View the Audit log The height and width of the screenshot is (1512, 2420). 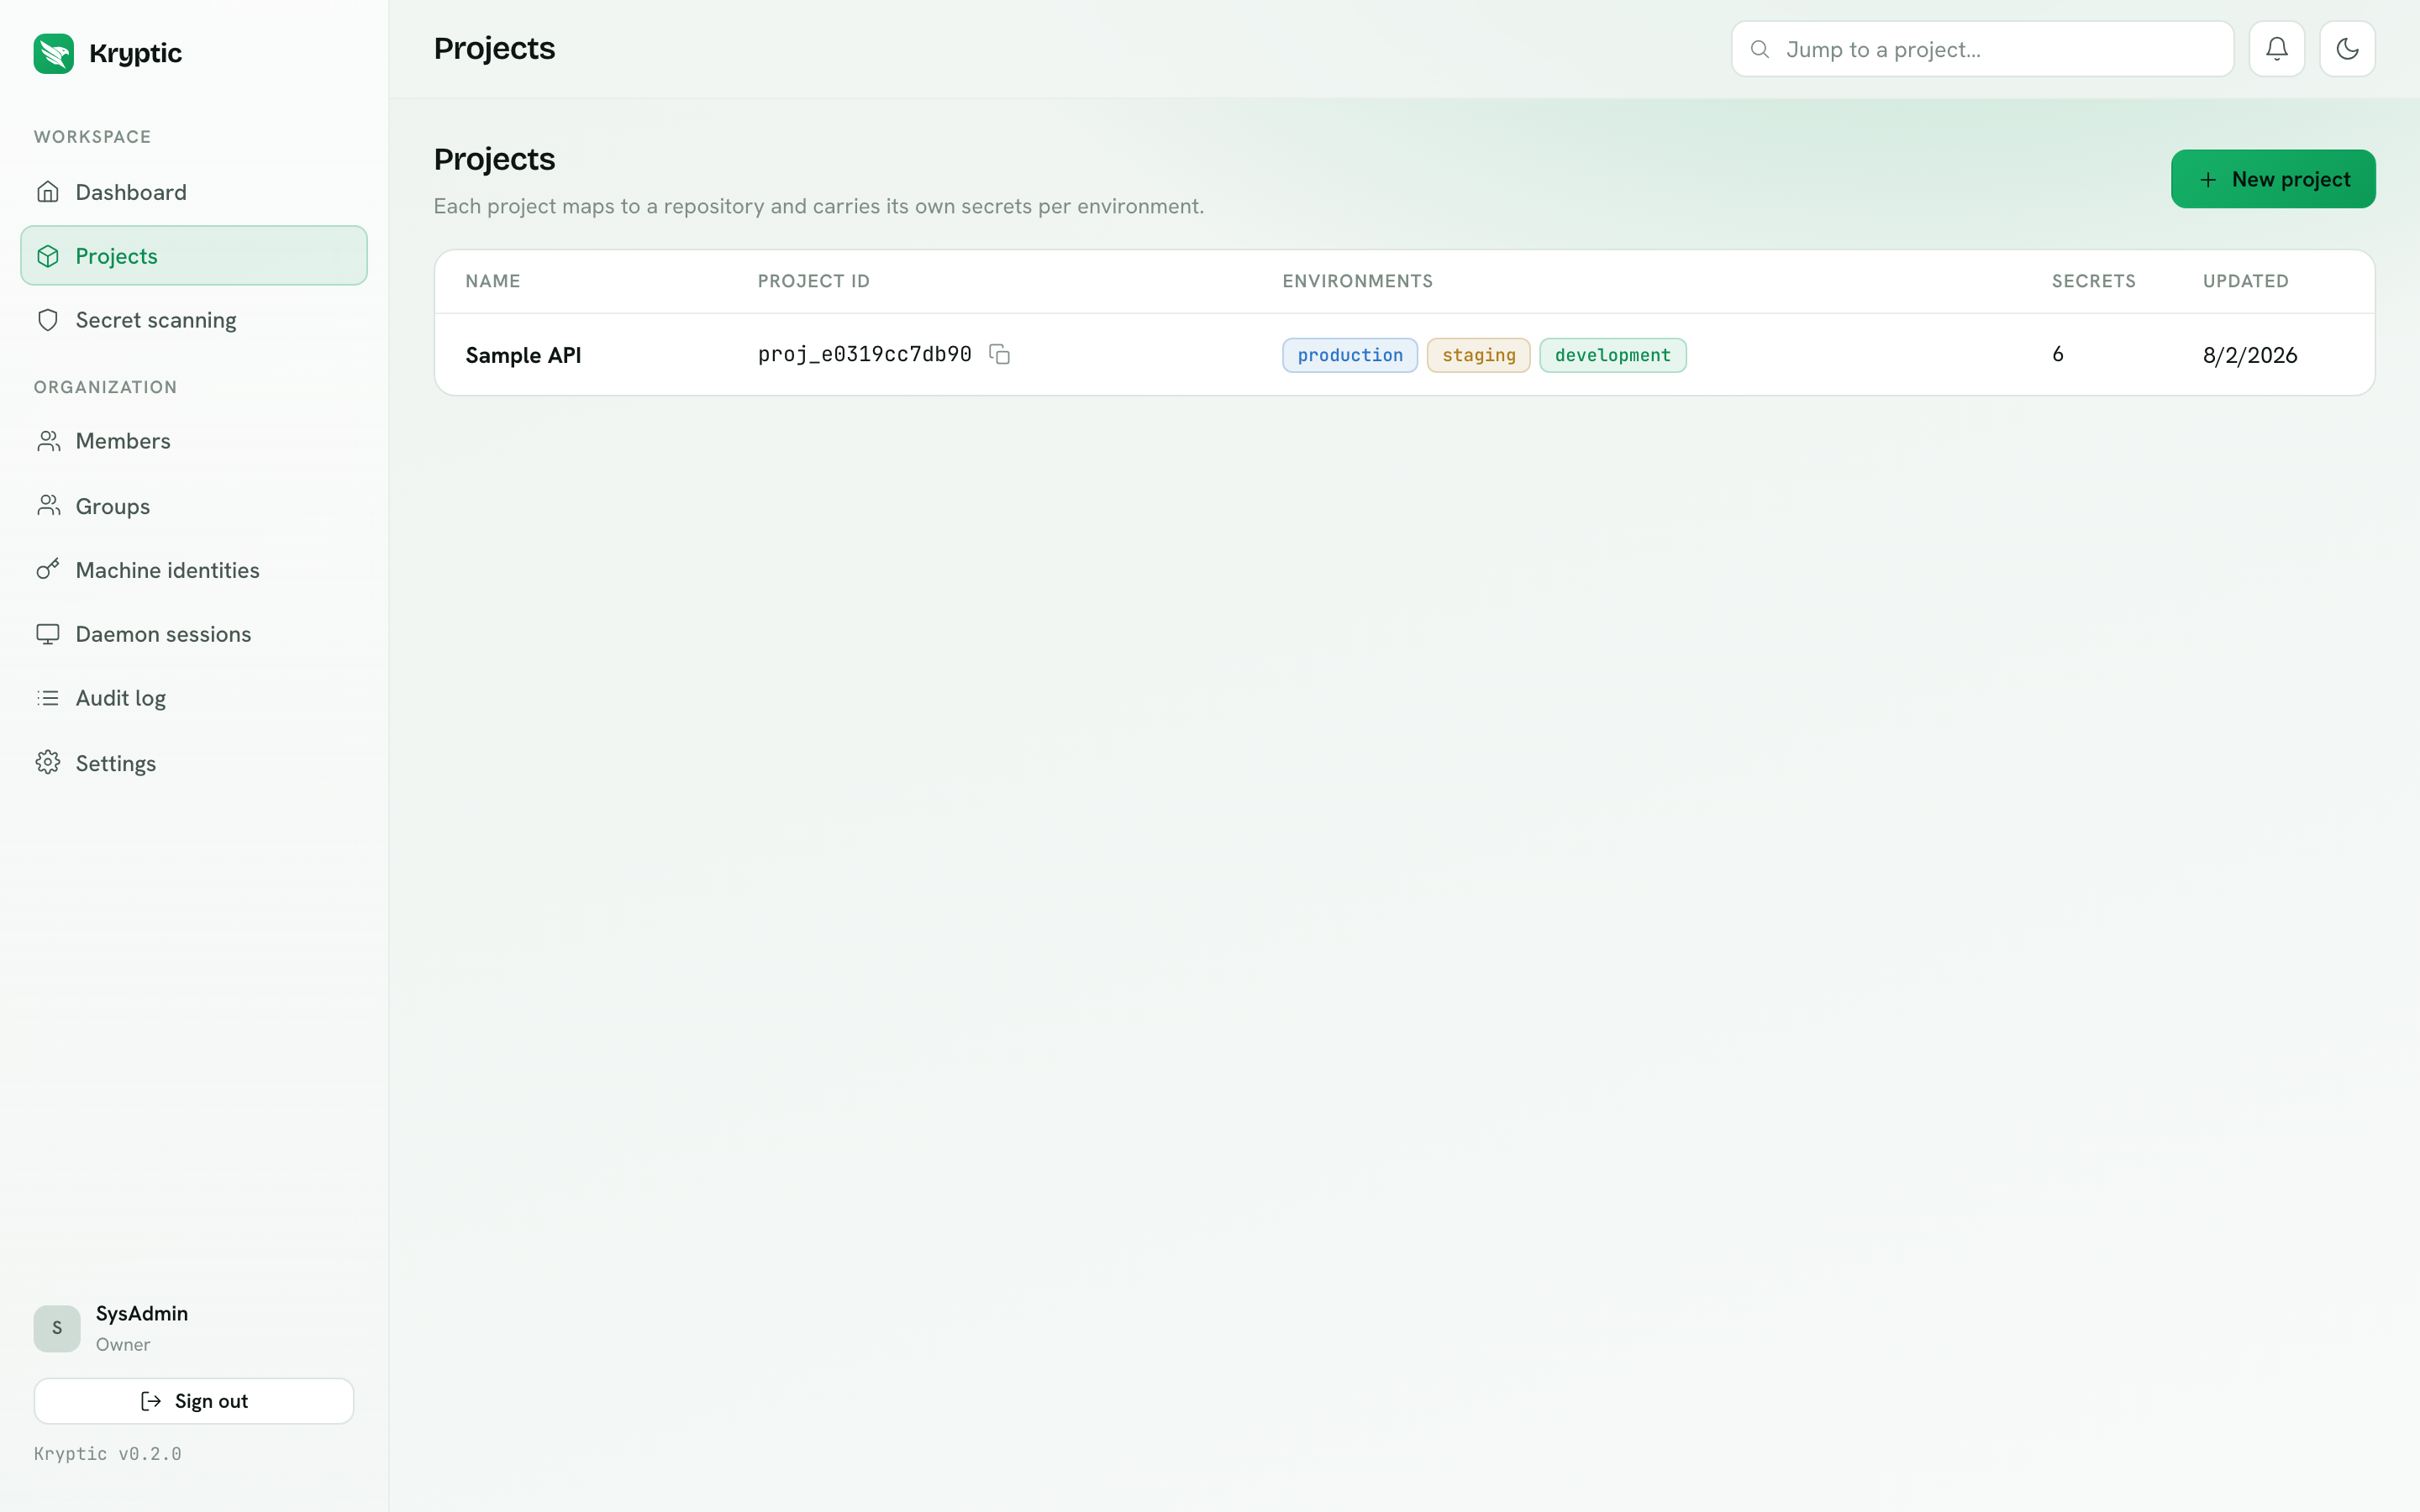tap(194, 698)
